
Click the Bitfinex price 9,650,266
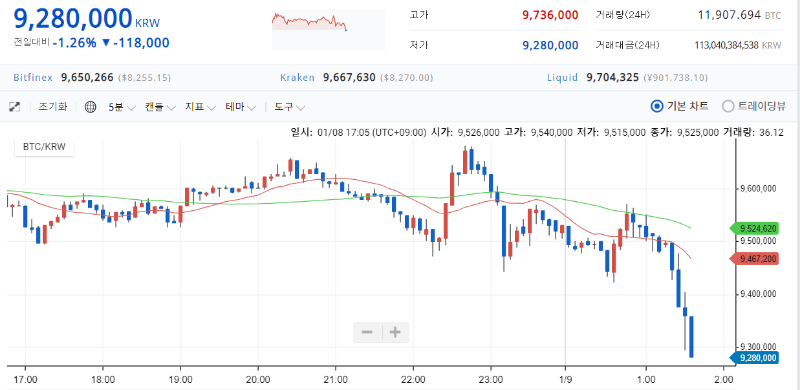point(87,78)
